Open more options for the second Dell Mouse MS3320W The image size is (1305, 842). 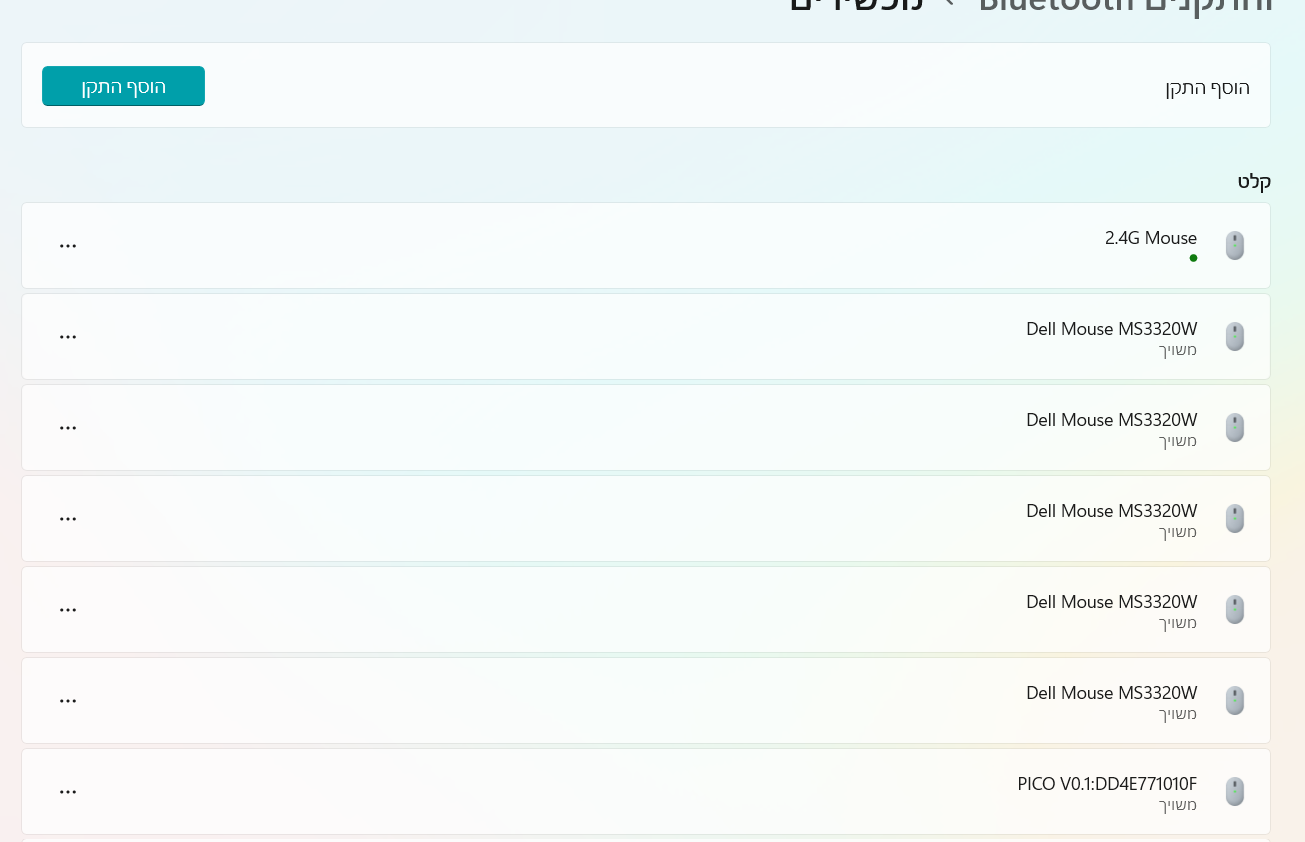click(x=68, y=428)
